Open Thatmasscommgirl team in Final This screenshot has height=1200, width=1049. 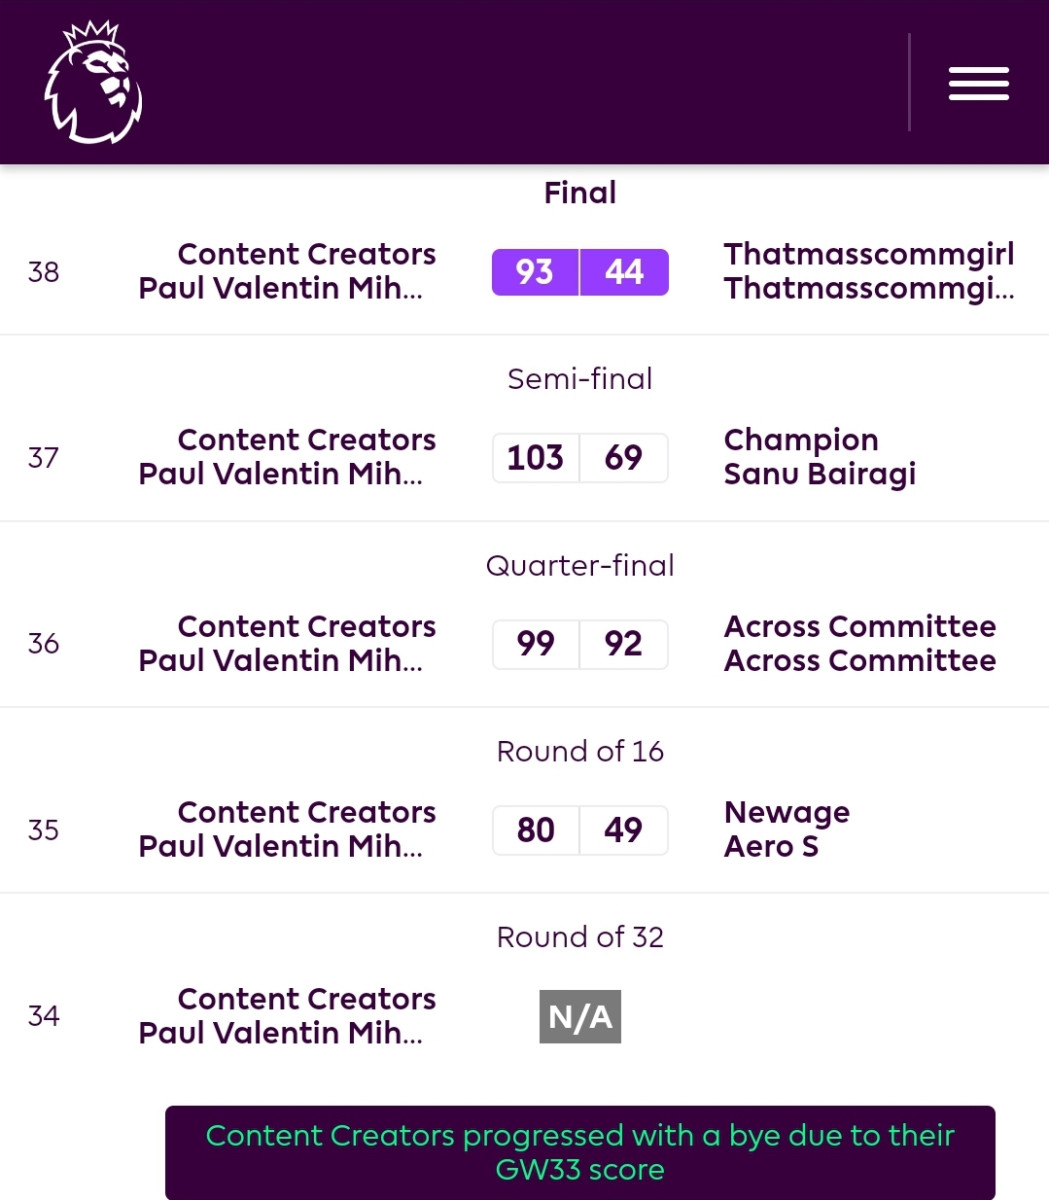[869, 271]
